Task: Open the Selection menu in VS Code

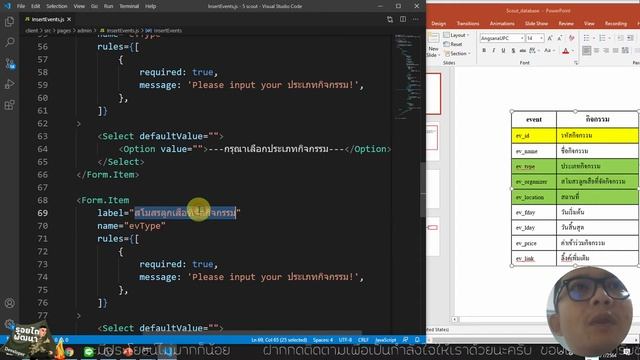Action: pyautogui.click(x=57, y=6)
